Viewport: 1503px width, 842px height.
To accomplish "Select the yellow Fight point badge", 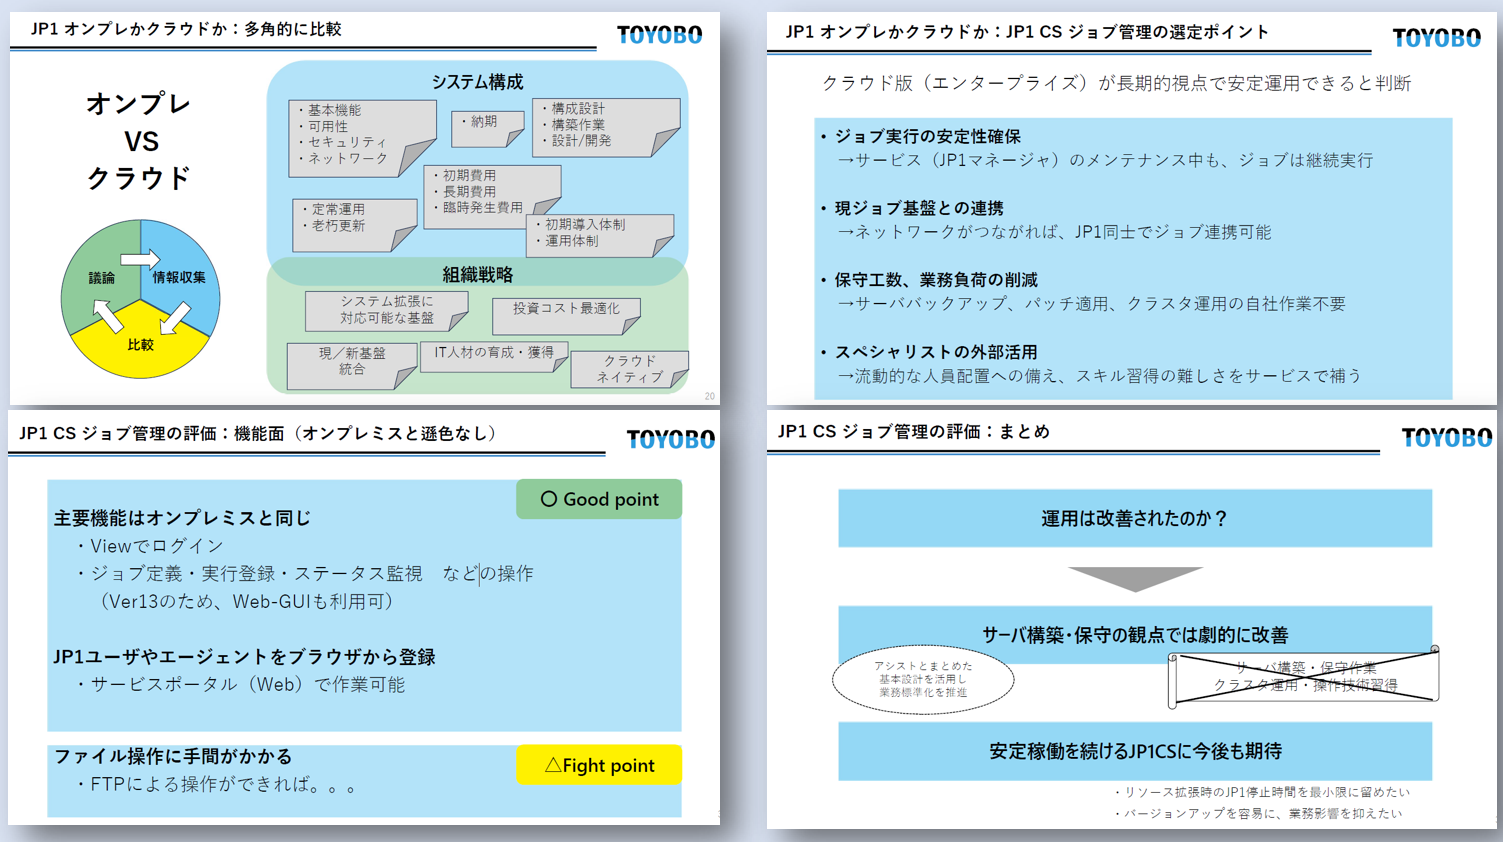I will [x=598, y=765].
